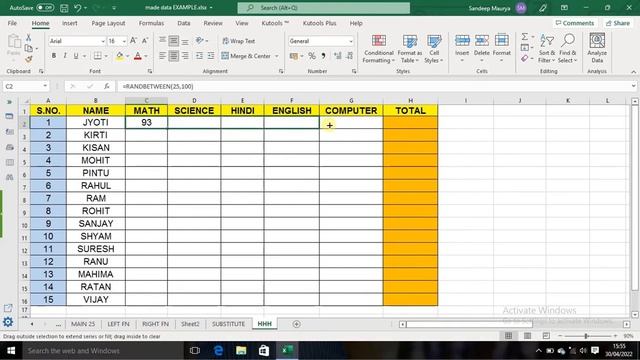Click the Kutools settings gear icon
The image size is (640, 360).
pyautogui.click(x=8, y=322)
